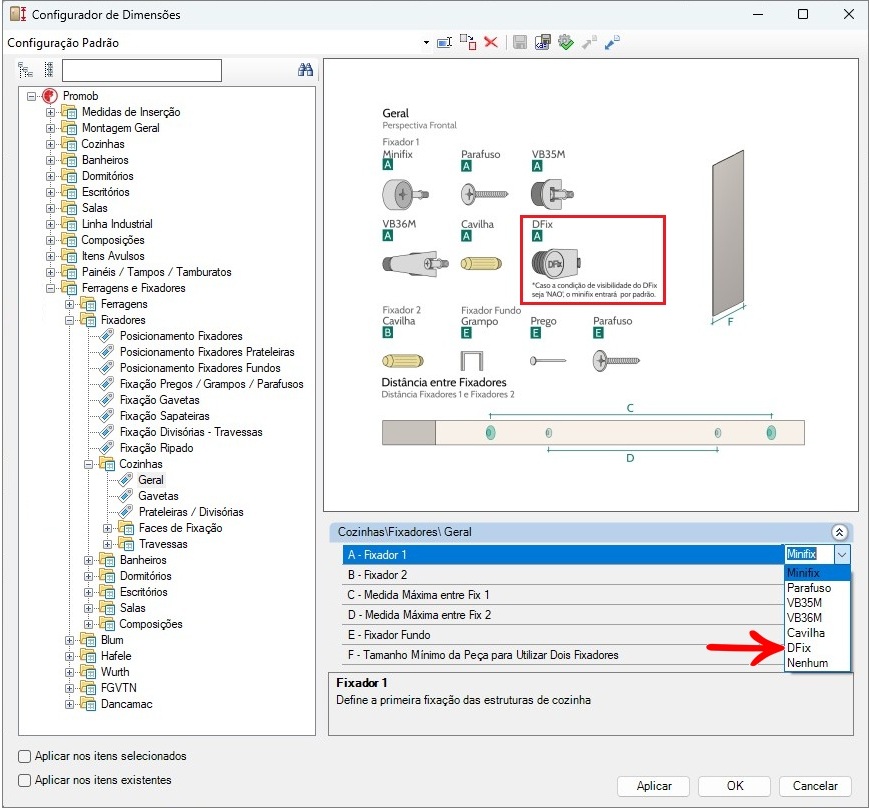The height and width of the screenshot is (808, 869).
Task: Check Aplicar nos itens existentes
Action: pyautogui.click(x=25, y=780)
